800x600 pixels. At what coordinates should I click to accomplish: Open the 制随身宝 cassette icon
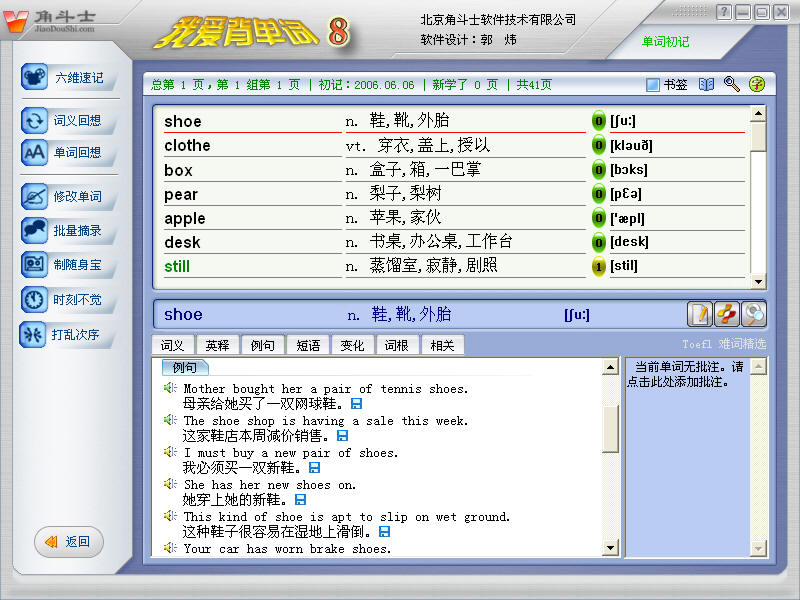(x=35, y=265)
